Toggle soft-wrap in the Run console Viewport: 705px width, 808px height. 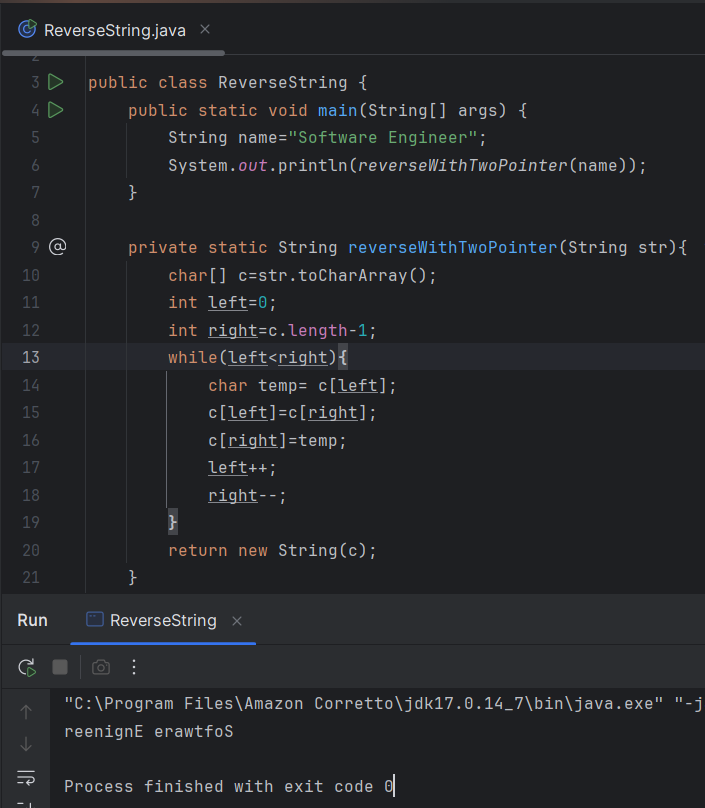point(26,777)
